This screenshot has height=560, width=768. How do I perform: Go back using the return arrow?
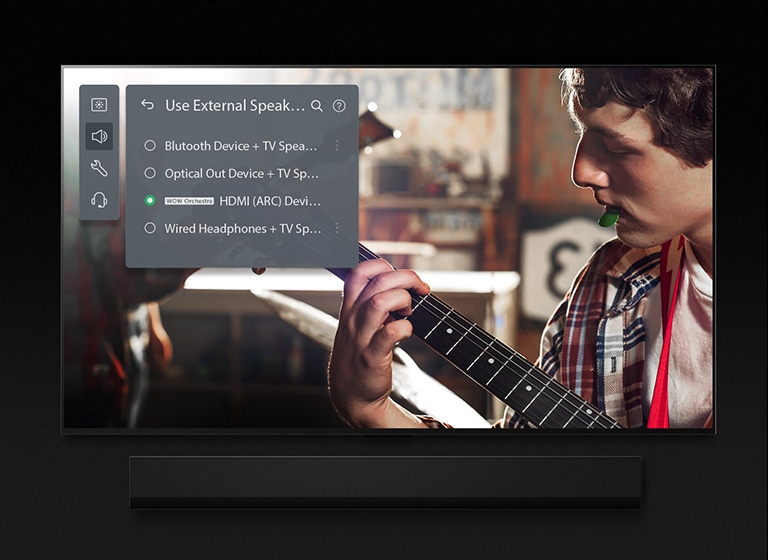tap(148, 105)
